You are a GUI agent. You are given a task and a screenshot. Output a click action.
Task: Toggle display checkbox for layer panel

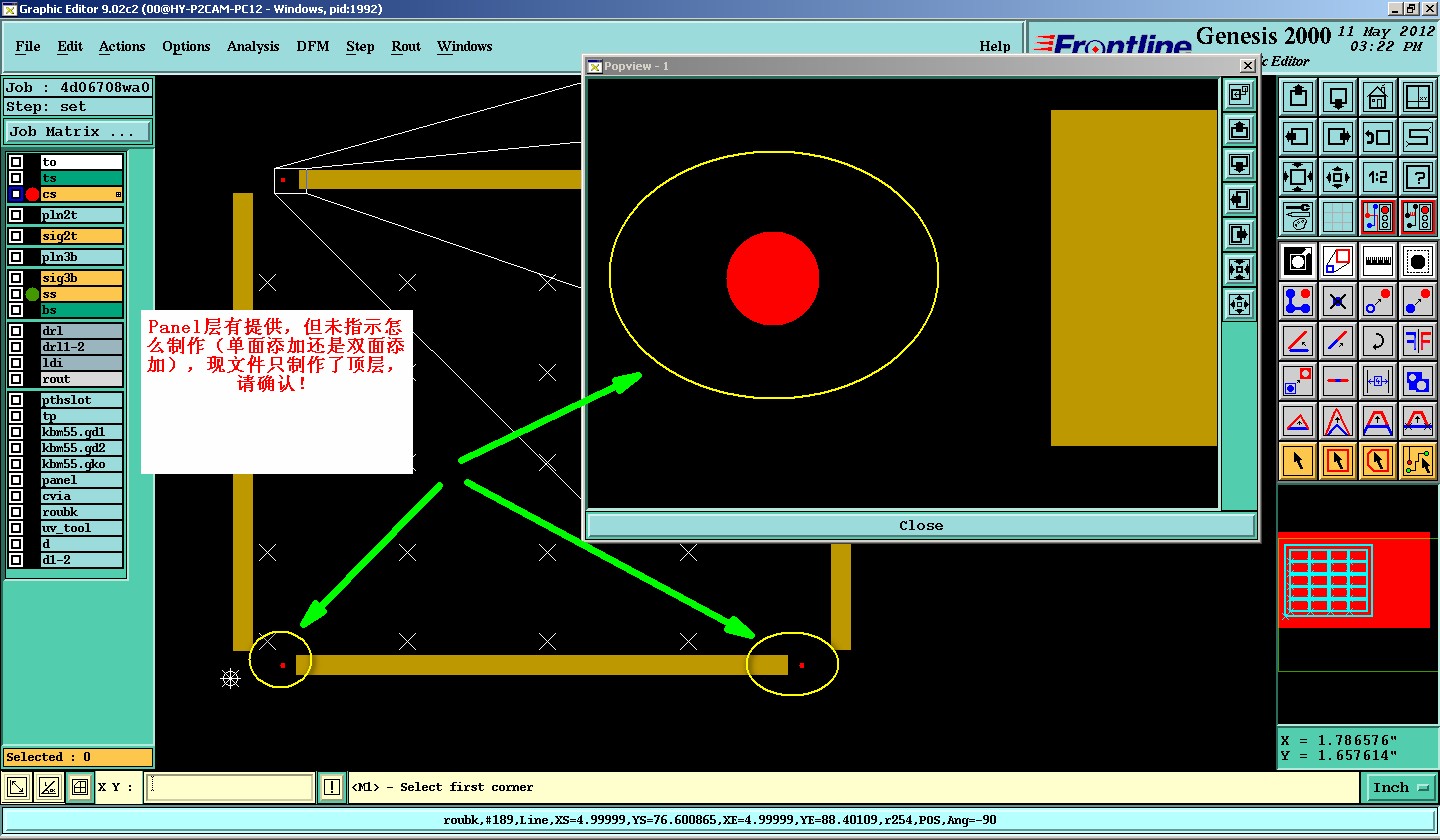[16, 480]
